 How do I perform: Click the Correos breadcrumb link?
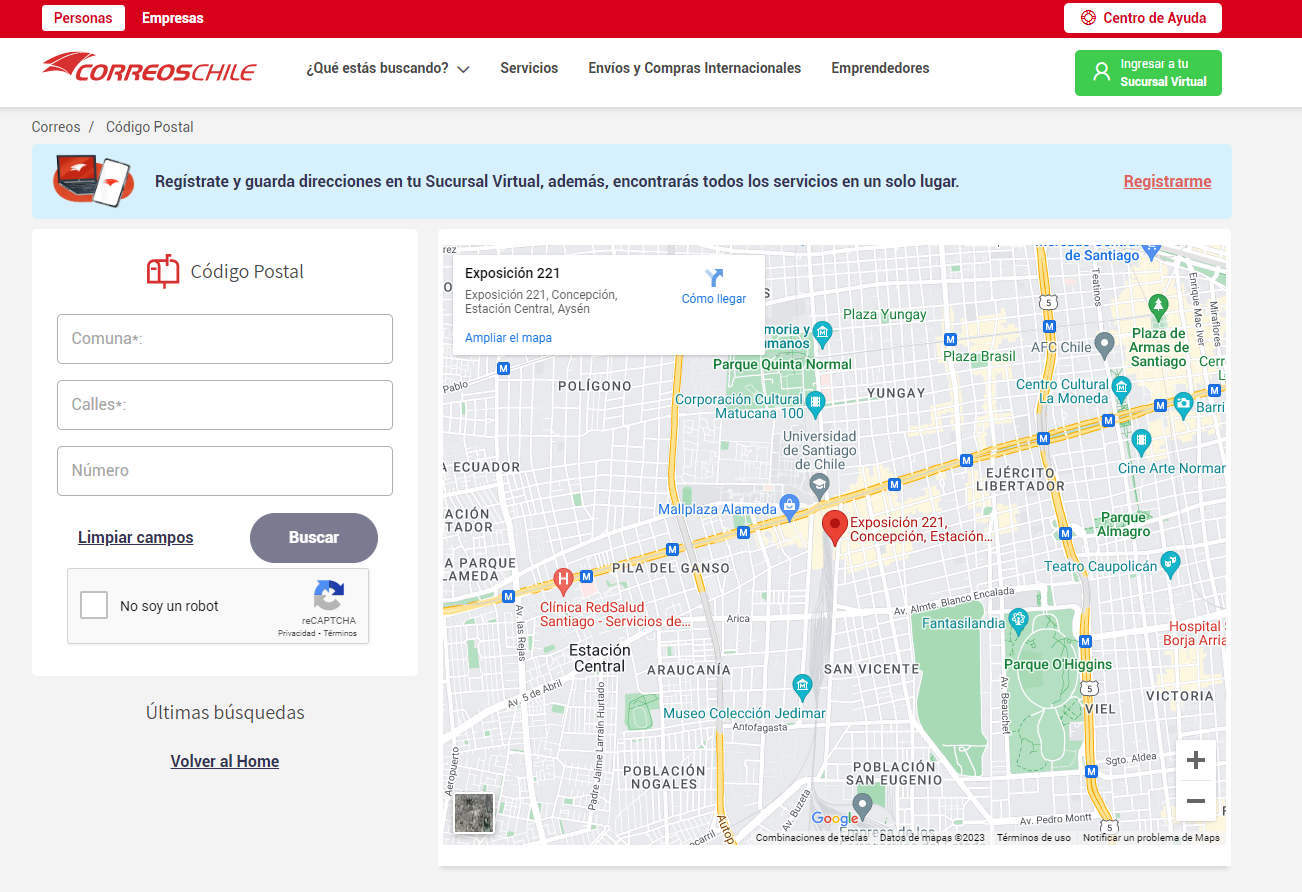[56, 127]
